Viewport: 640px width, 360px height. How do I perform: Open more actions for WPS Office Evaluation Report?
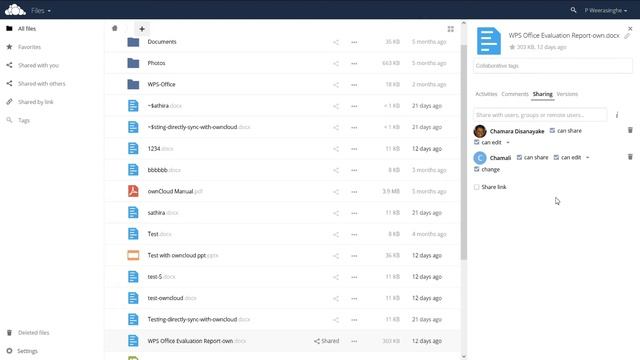pos(354,341)
